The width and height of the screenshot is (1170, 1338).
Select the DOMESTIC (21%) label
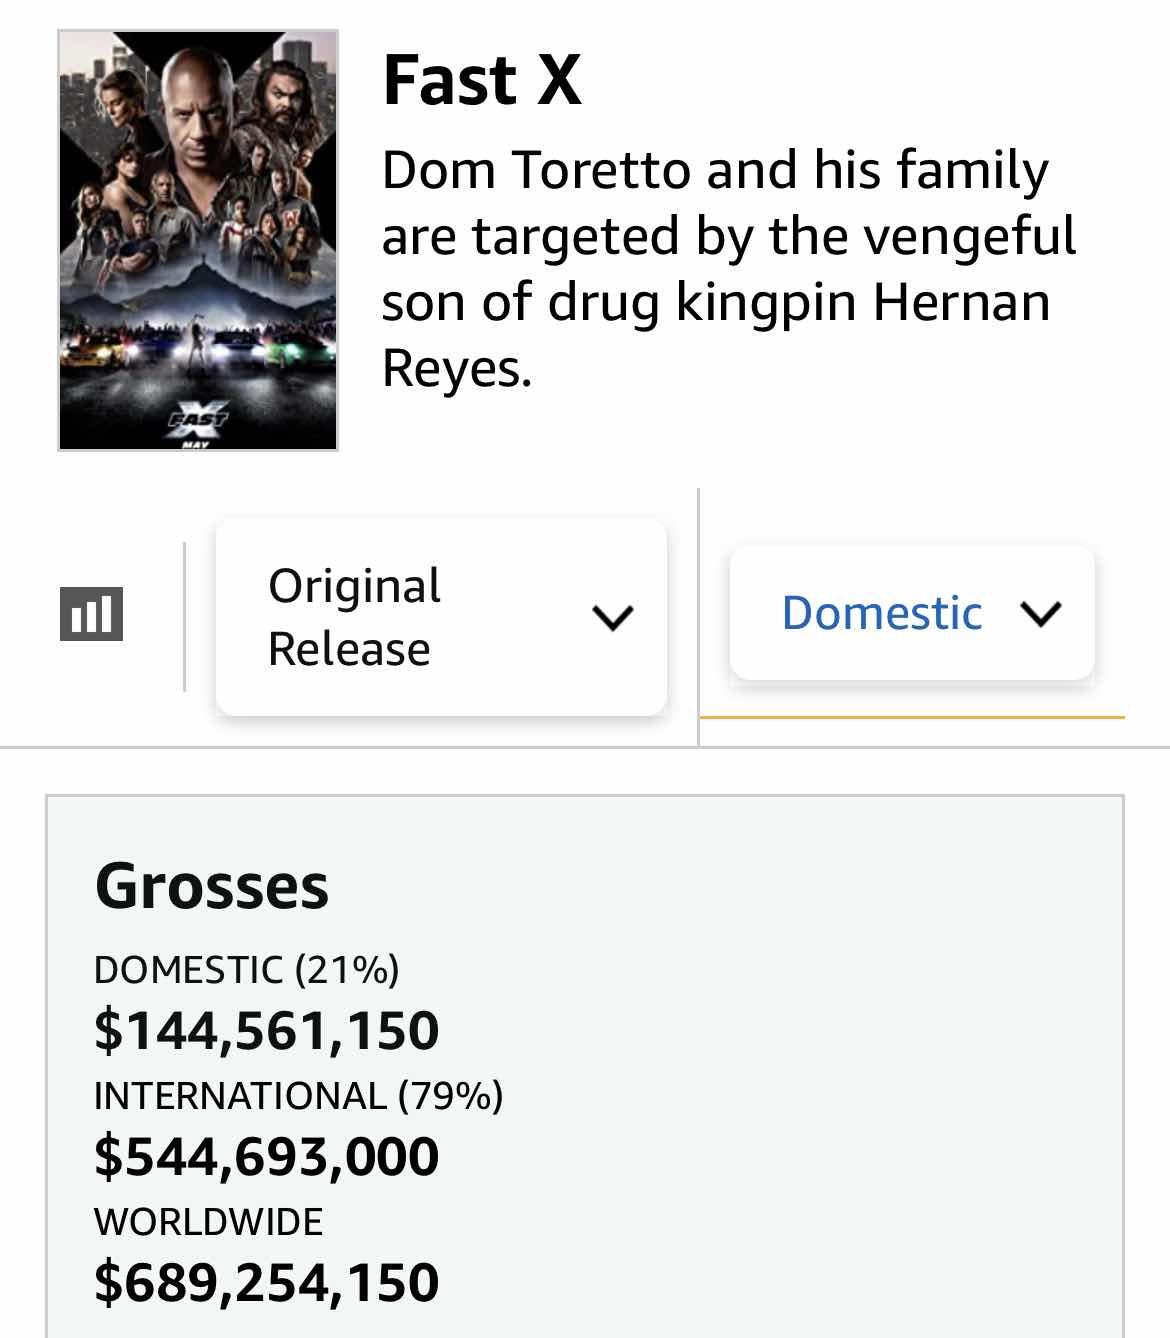[x=246, y=970]
